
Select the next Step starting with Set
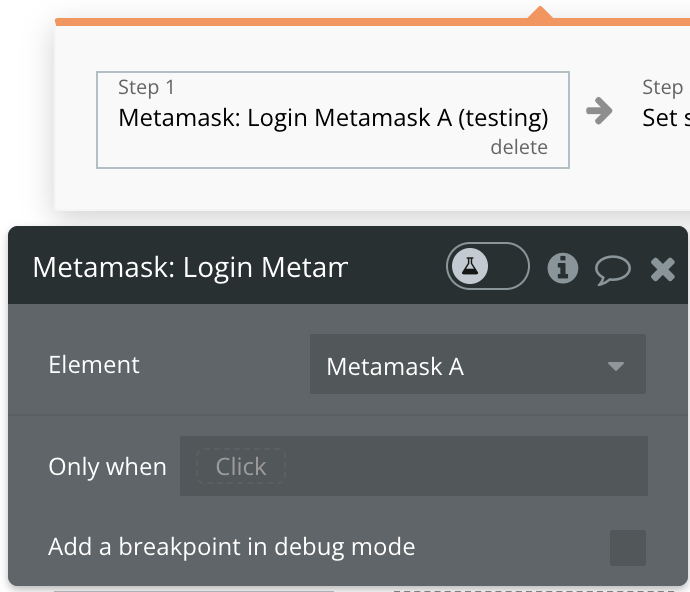point(665,104)
